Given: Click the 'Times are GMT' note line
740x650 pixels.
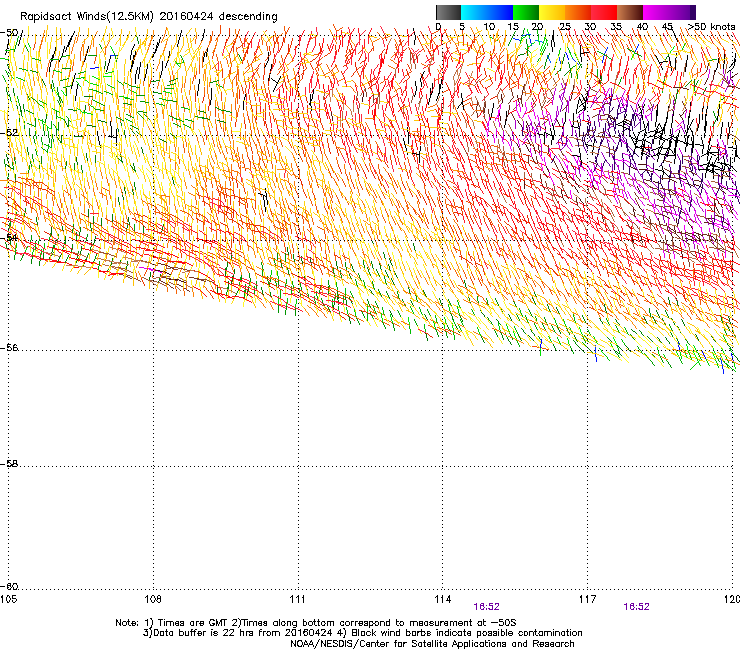Looking at the screenshot, I should (x=316, y=623).
